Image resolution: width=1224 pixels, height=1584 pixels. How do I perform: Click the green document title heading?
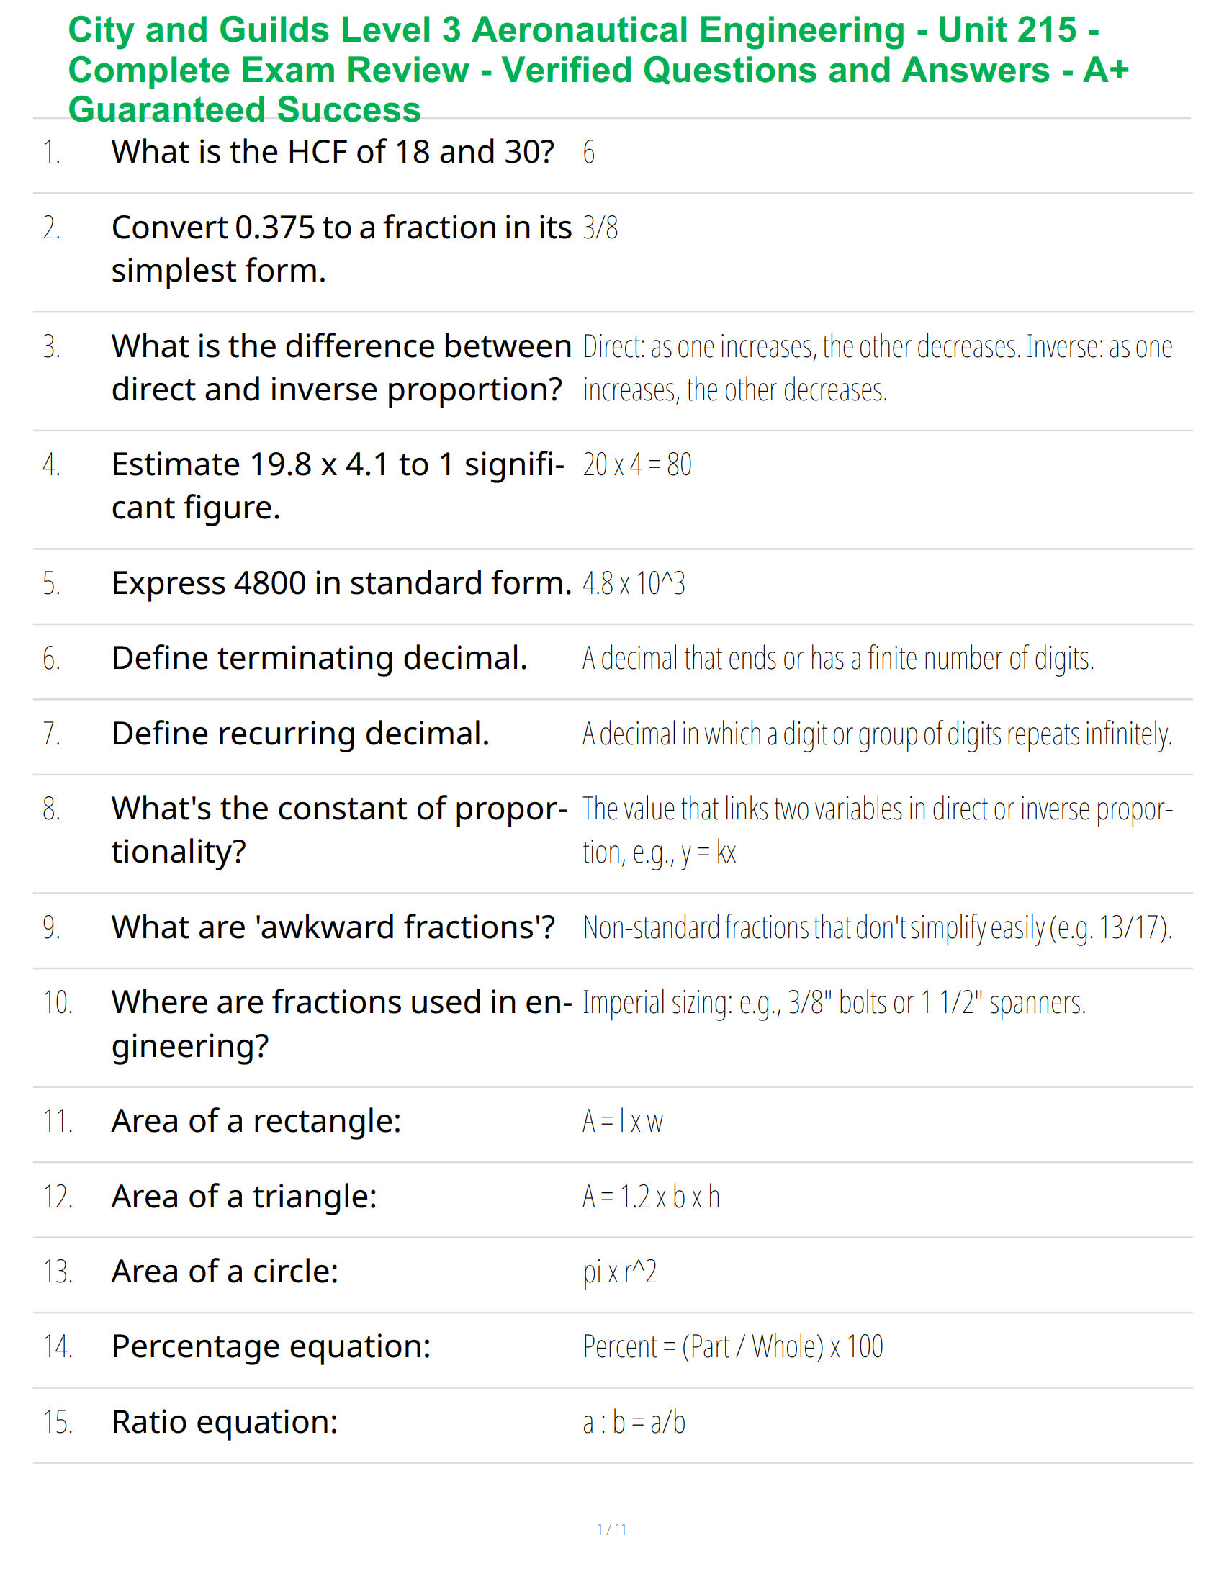[x=598, y=70]
